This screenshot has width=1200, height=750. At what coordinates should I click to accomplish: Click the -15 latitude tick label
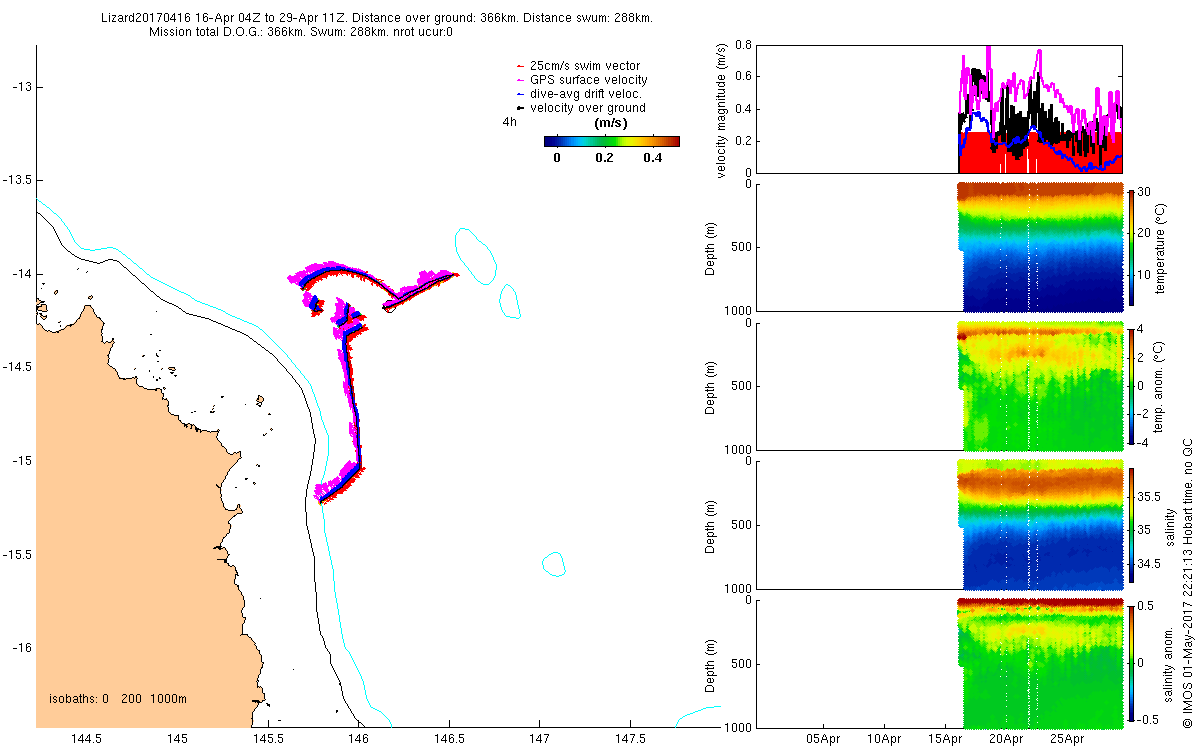[23, 460]
